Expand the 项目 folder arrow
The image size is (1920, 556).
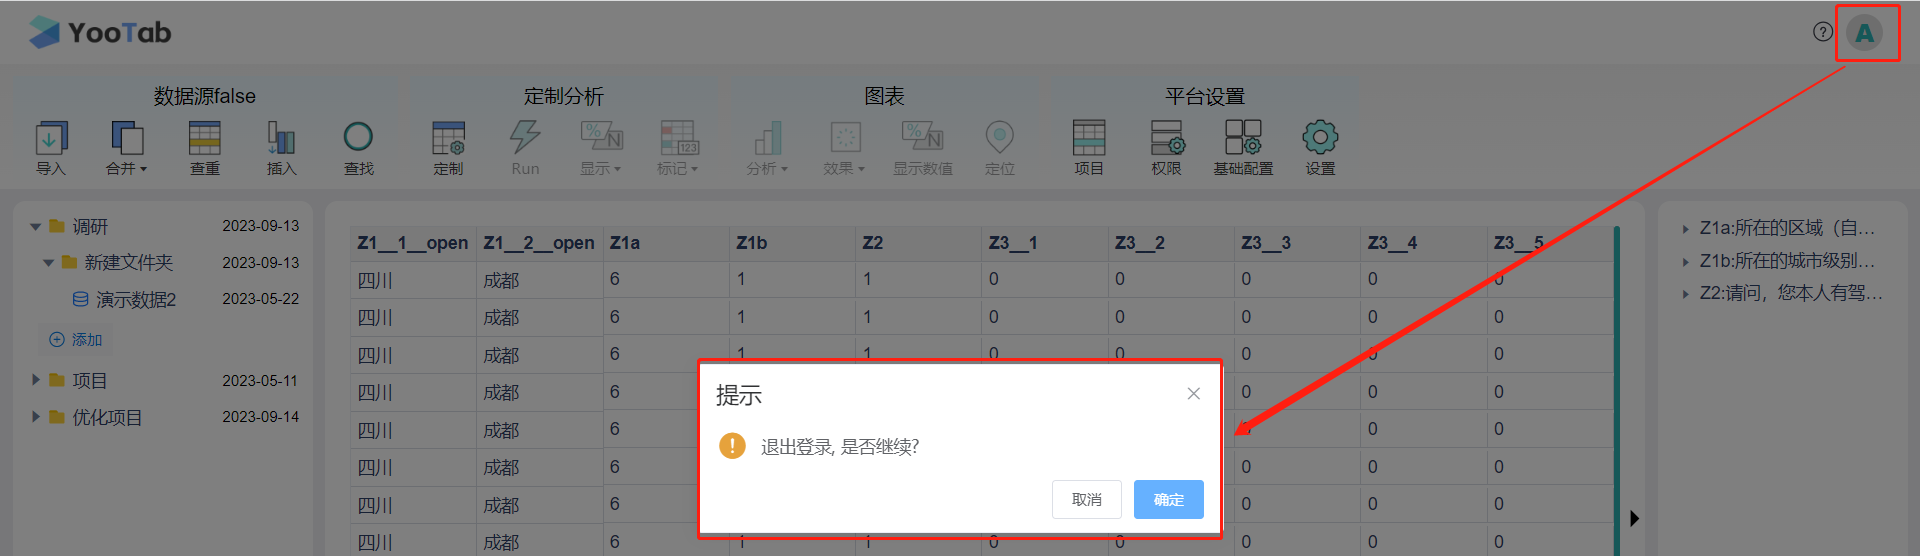click(36, 380)
